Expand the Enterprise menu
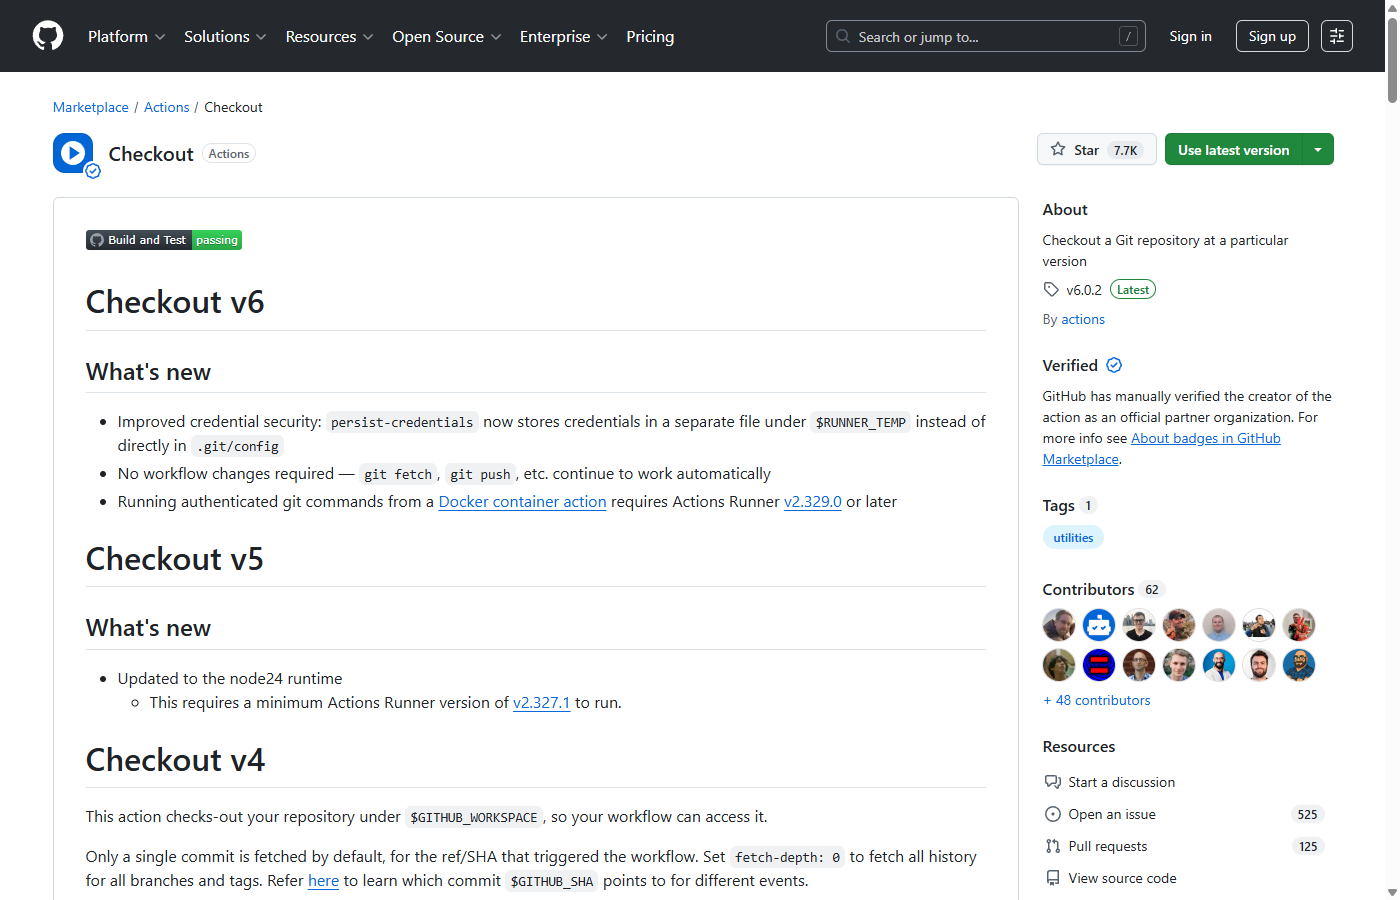The image size is (1400, 900). tap(563, 36)
